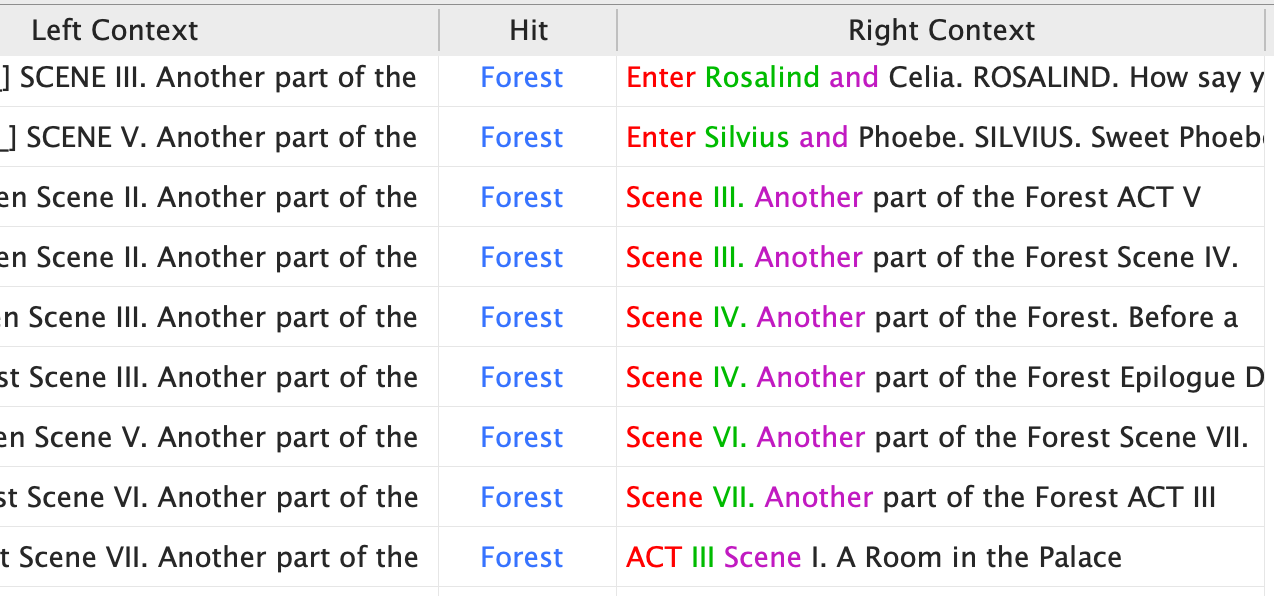Click the Left Context column header

pos(115,30)
